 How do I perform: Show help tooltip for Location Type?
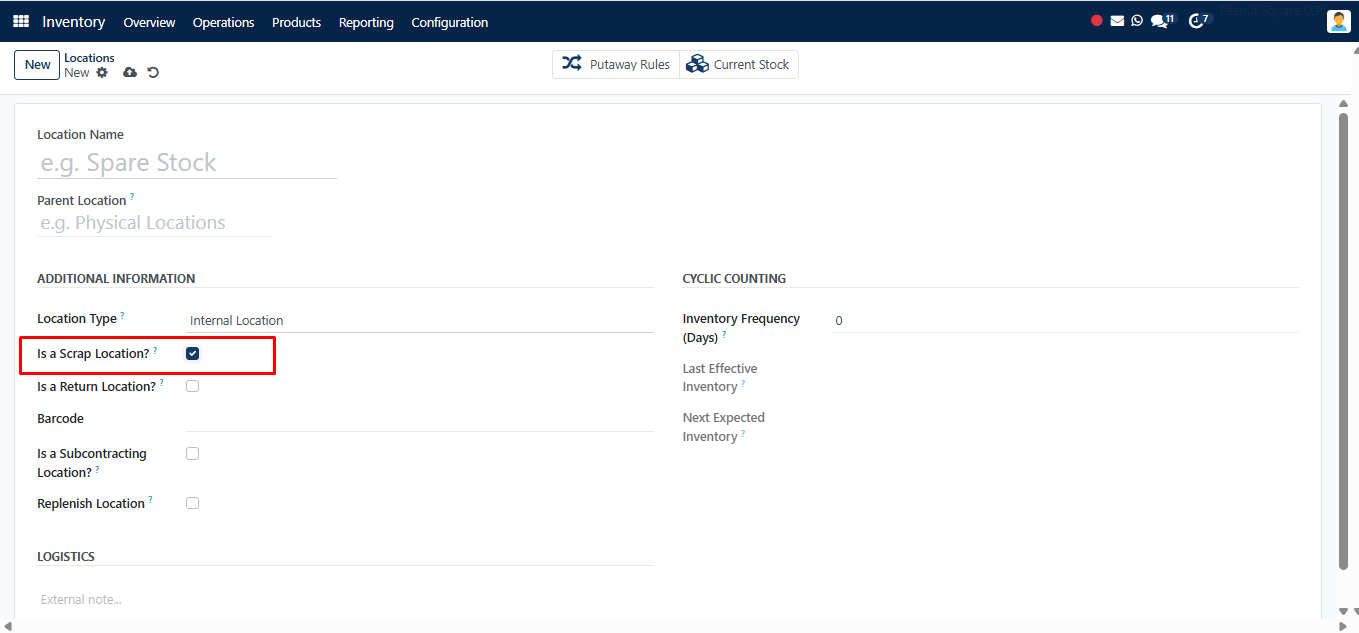pyautogui.click(x=122, y=315)
